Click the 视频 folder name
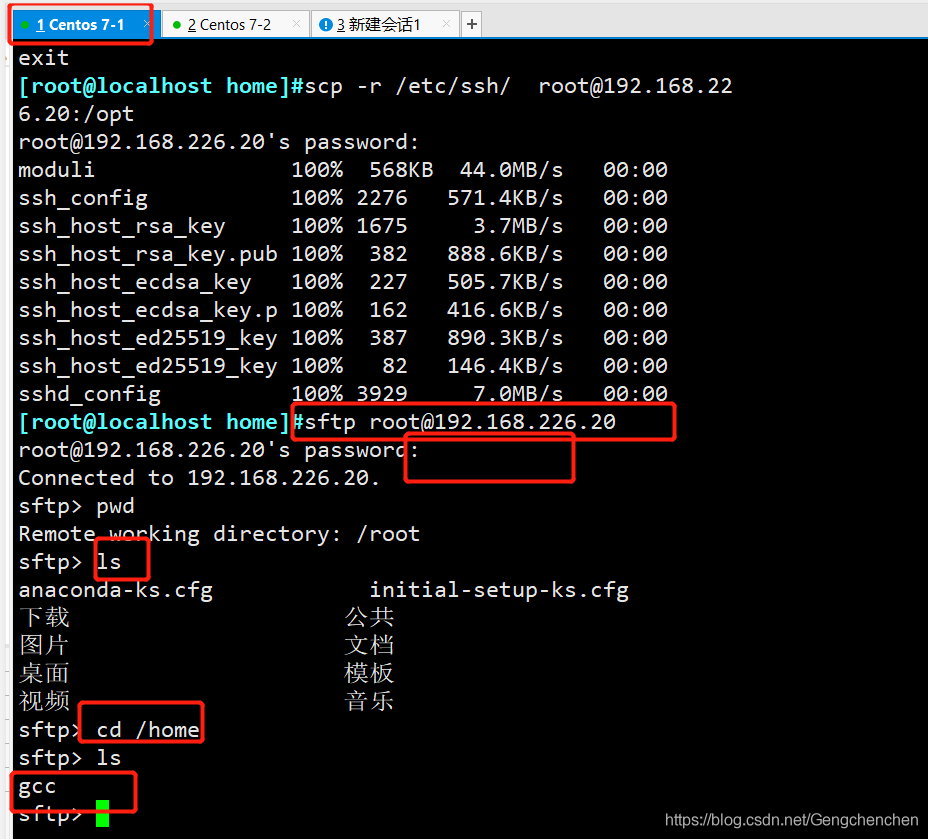 click(44, 702)
